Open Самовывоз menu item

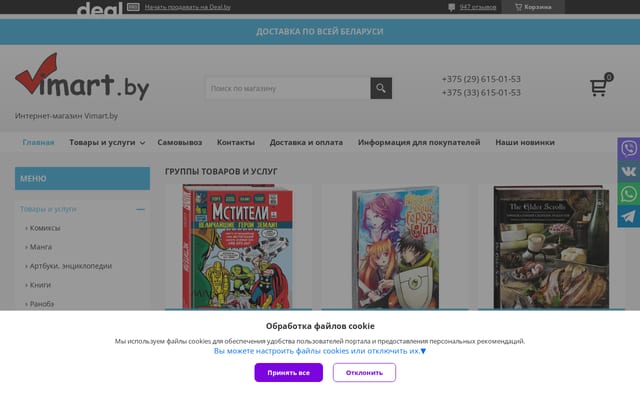(180, 142)
